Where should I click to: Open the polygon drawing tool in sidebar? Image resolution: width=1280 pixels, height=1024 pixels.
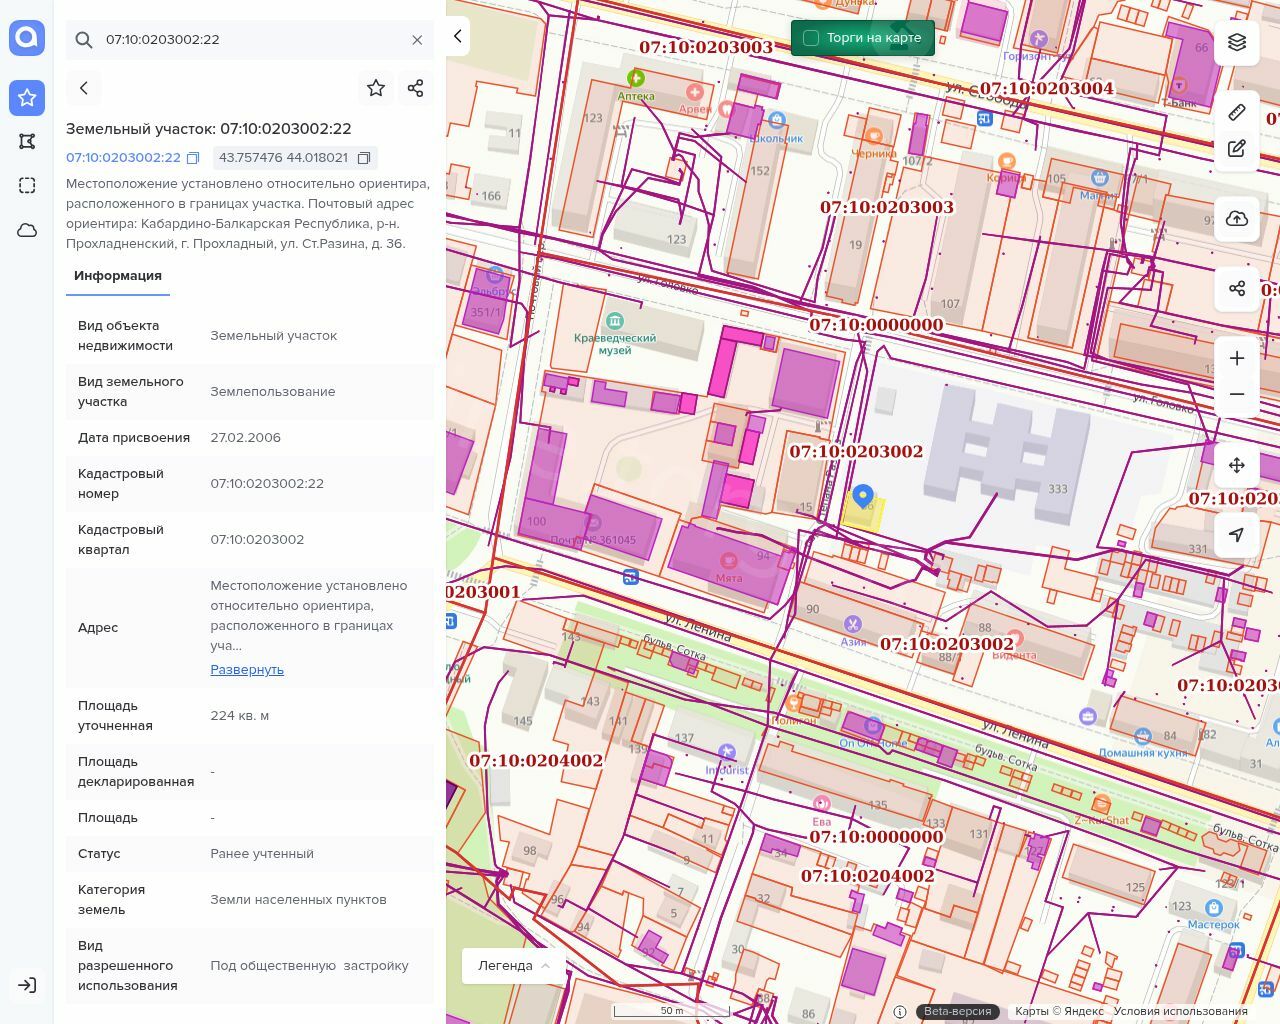pos(27,141)
